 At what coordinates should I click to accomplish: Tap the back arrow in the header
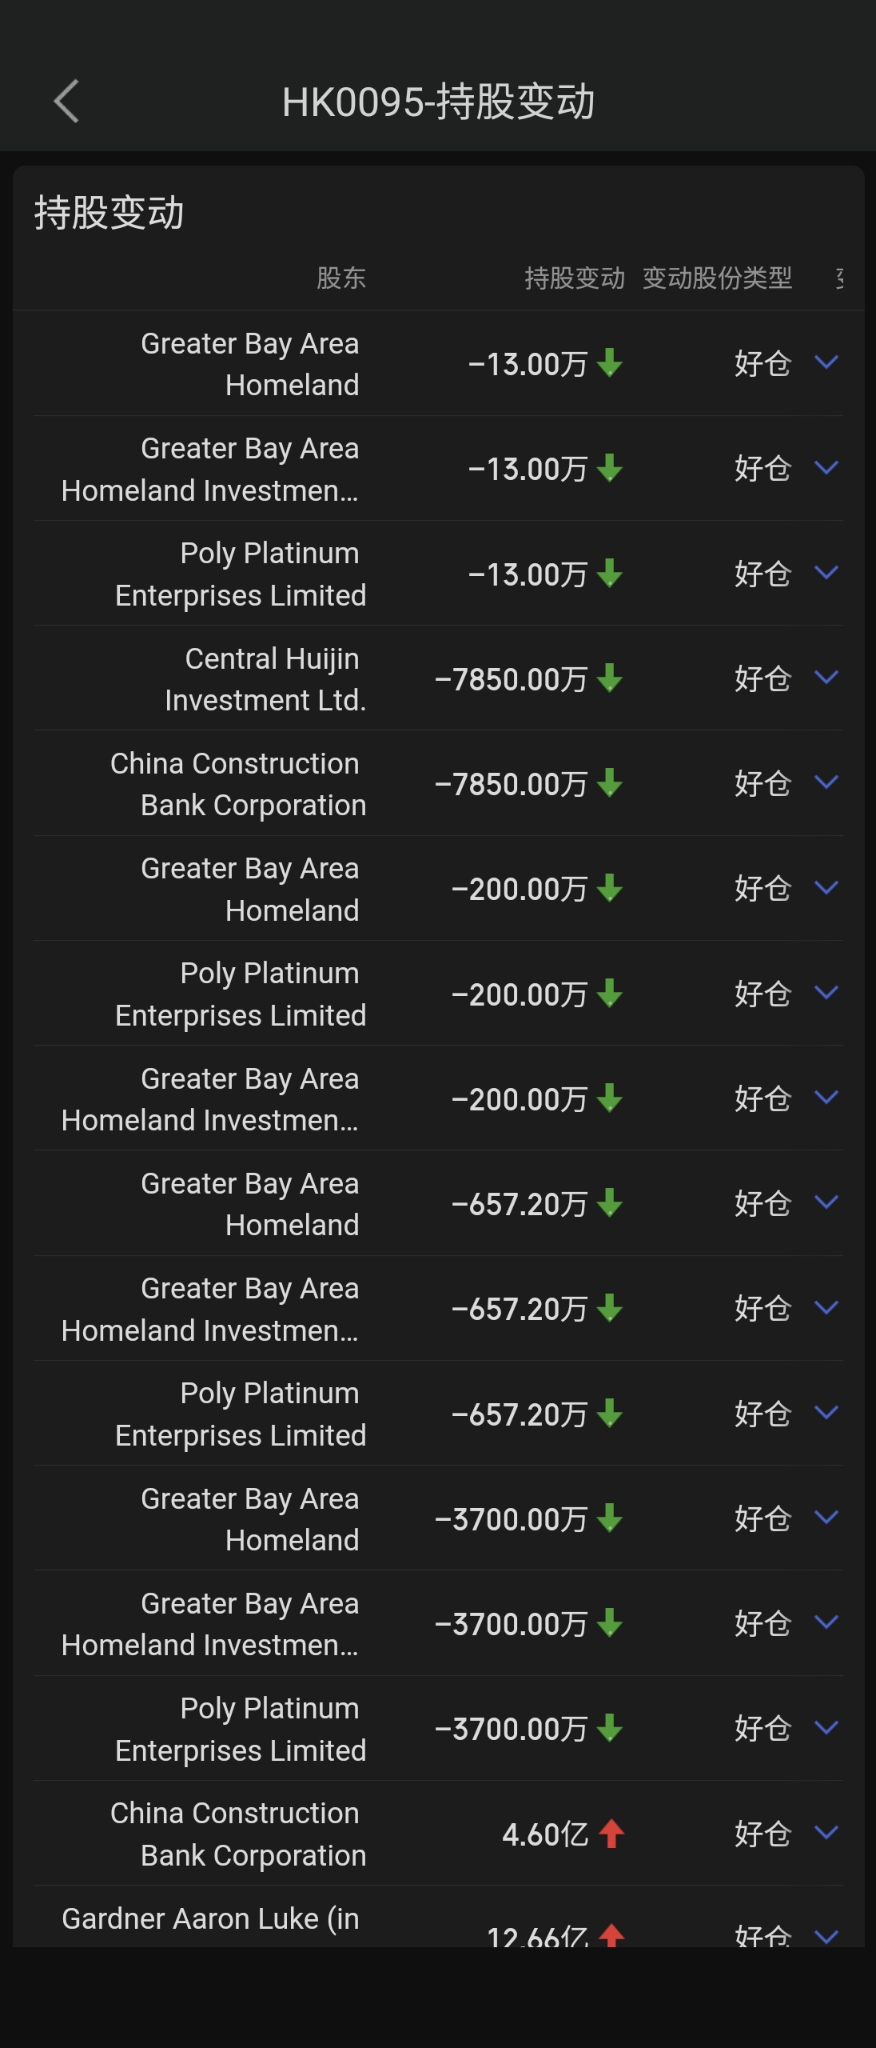pyautogui.click(x=66, y=101)
